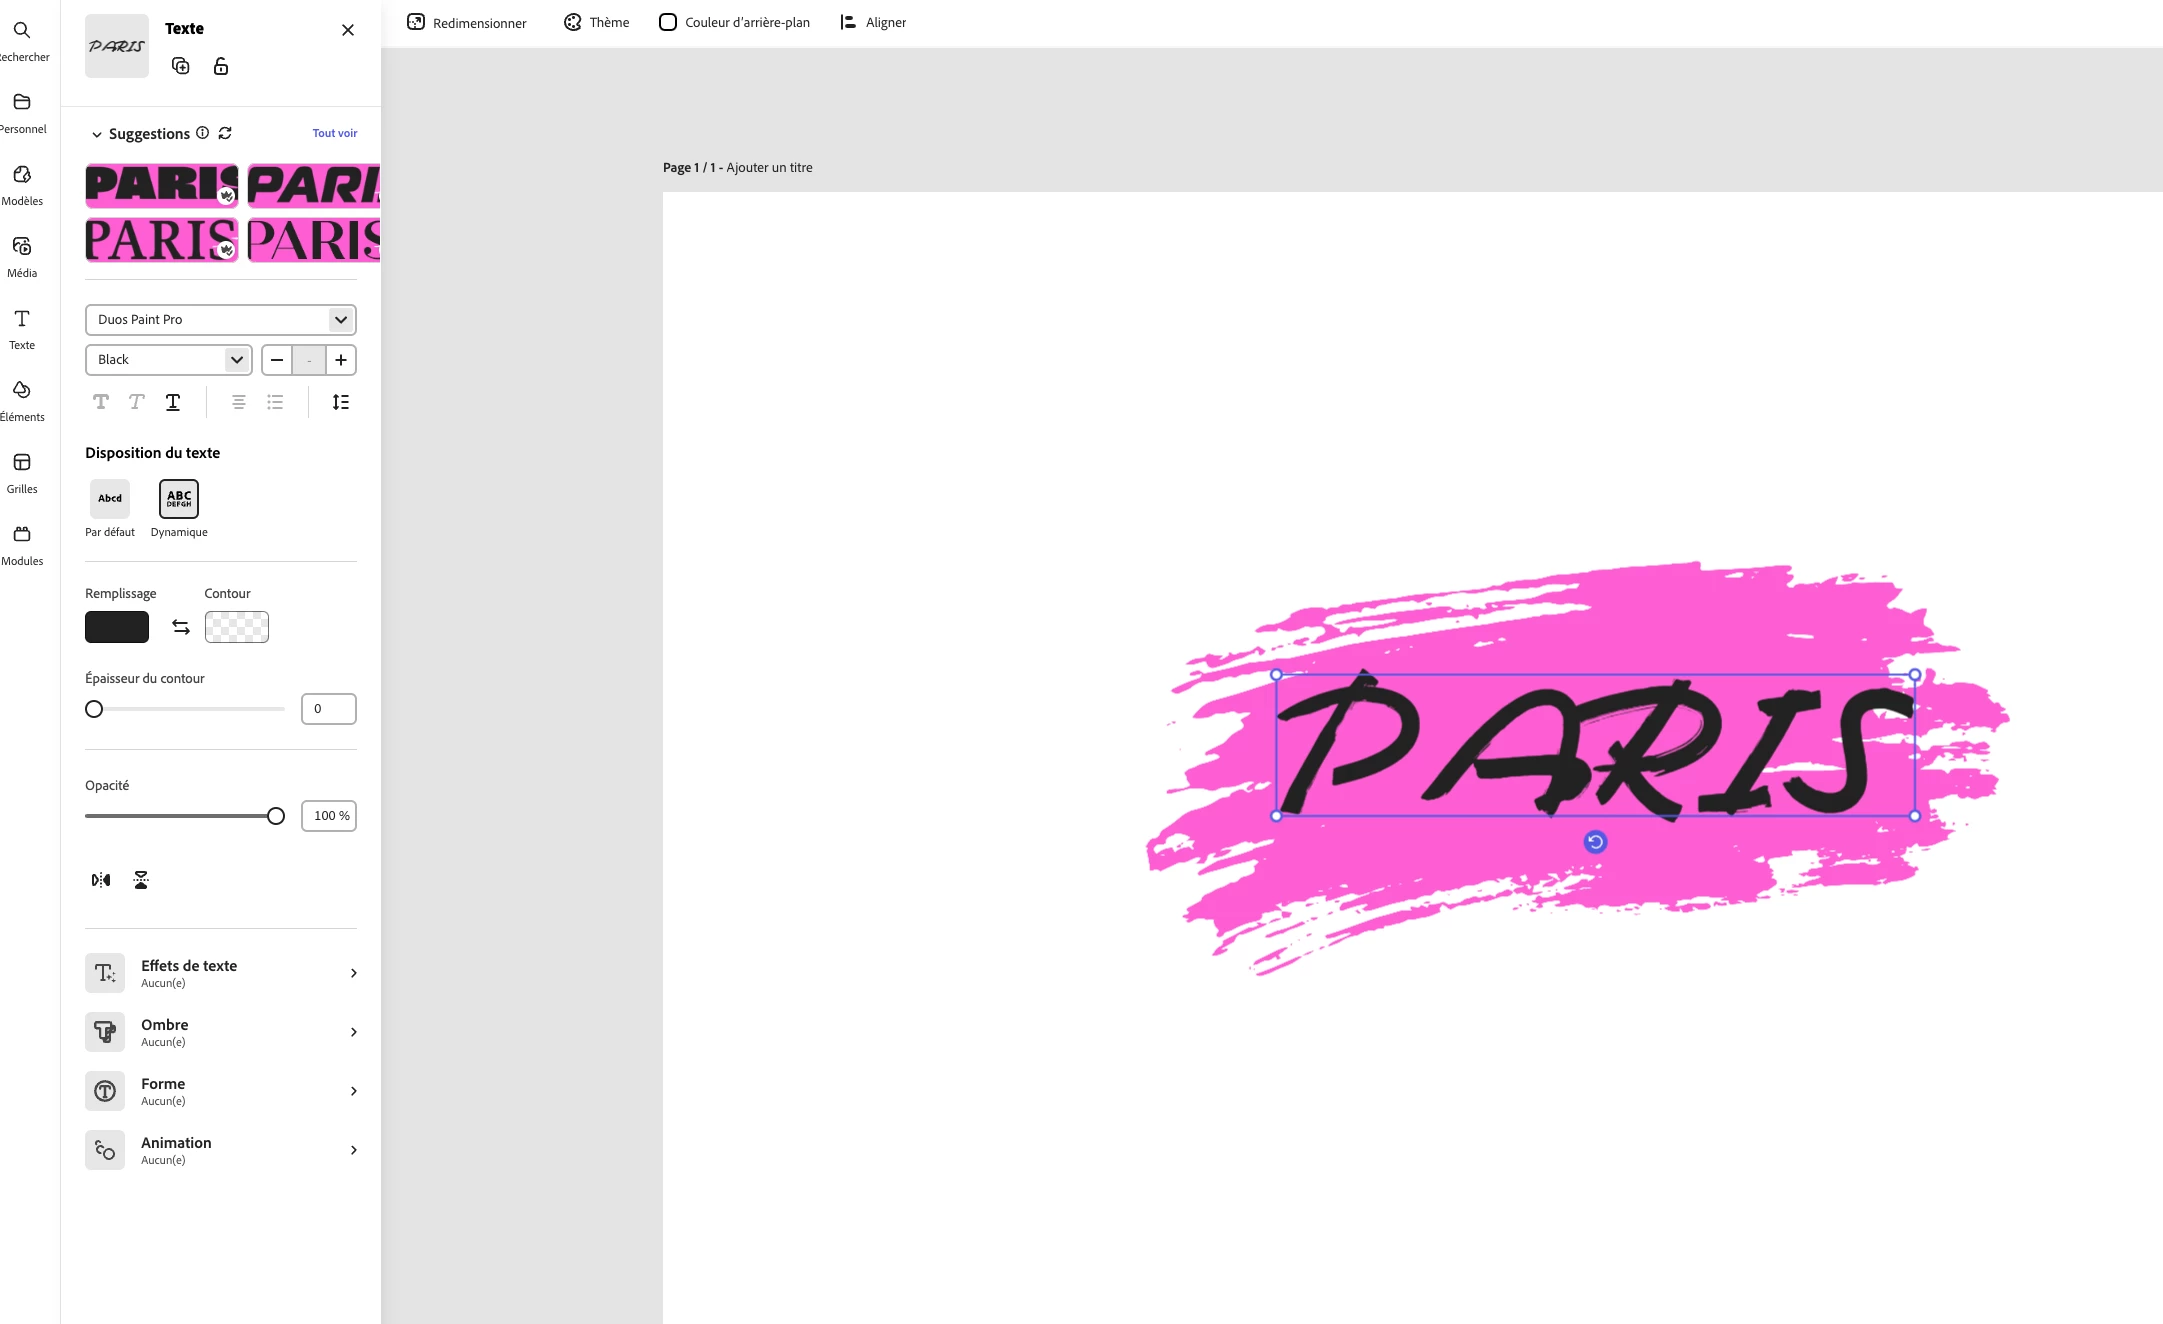Toggle underline formatting
2163x1324 pixels.
173,402
